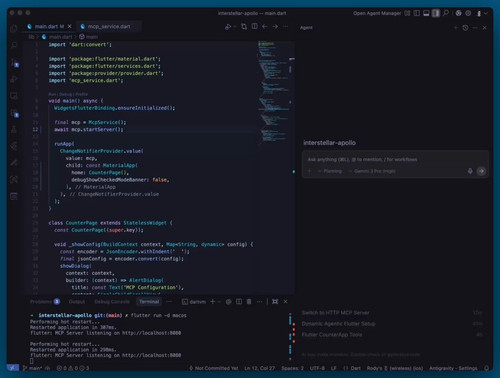This screenshot has width=500, height=378.
Task: Switch to the mcp_service.dart tab
Action: [109, 27]
